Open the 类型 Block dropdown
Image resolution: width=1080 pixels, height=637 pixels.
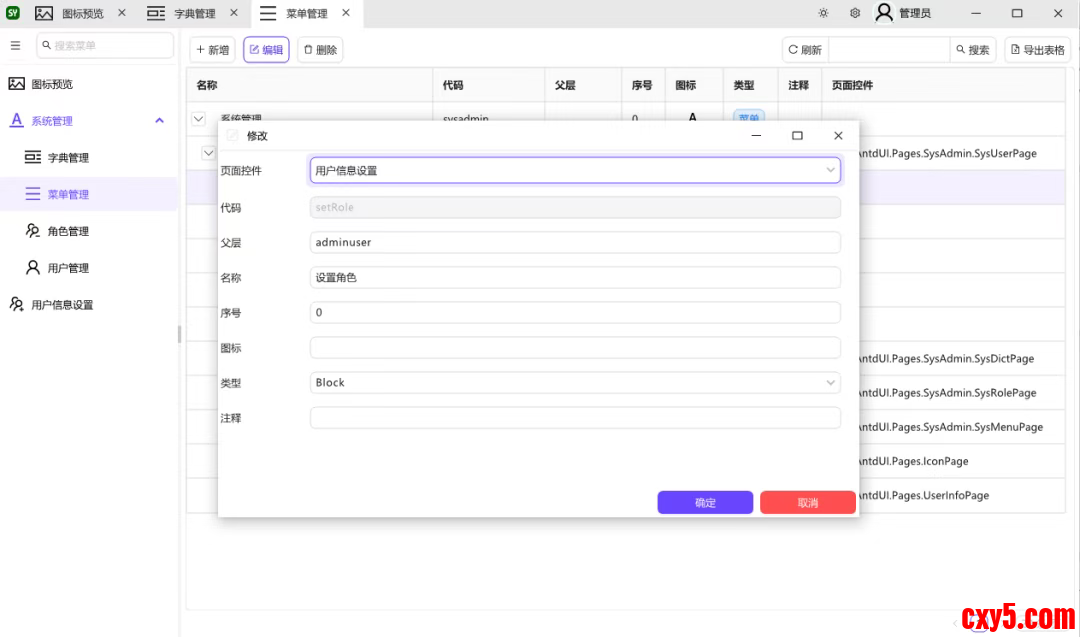pyautogui.click(x=575, y=383)
